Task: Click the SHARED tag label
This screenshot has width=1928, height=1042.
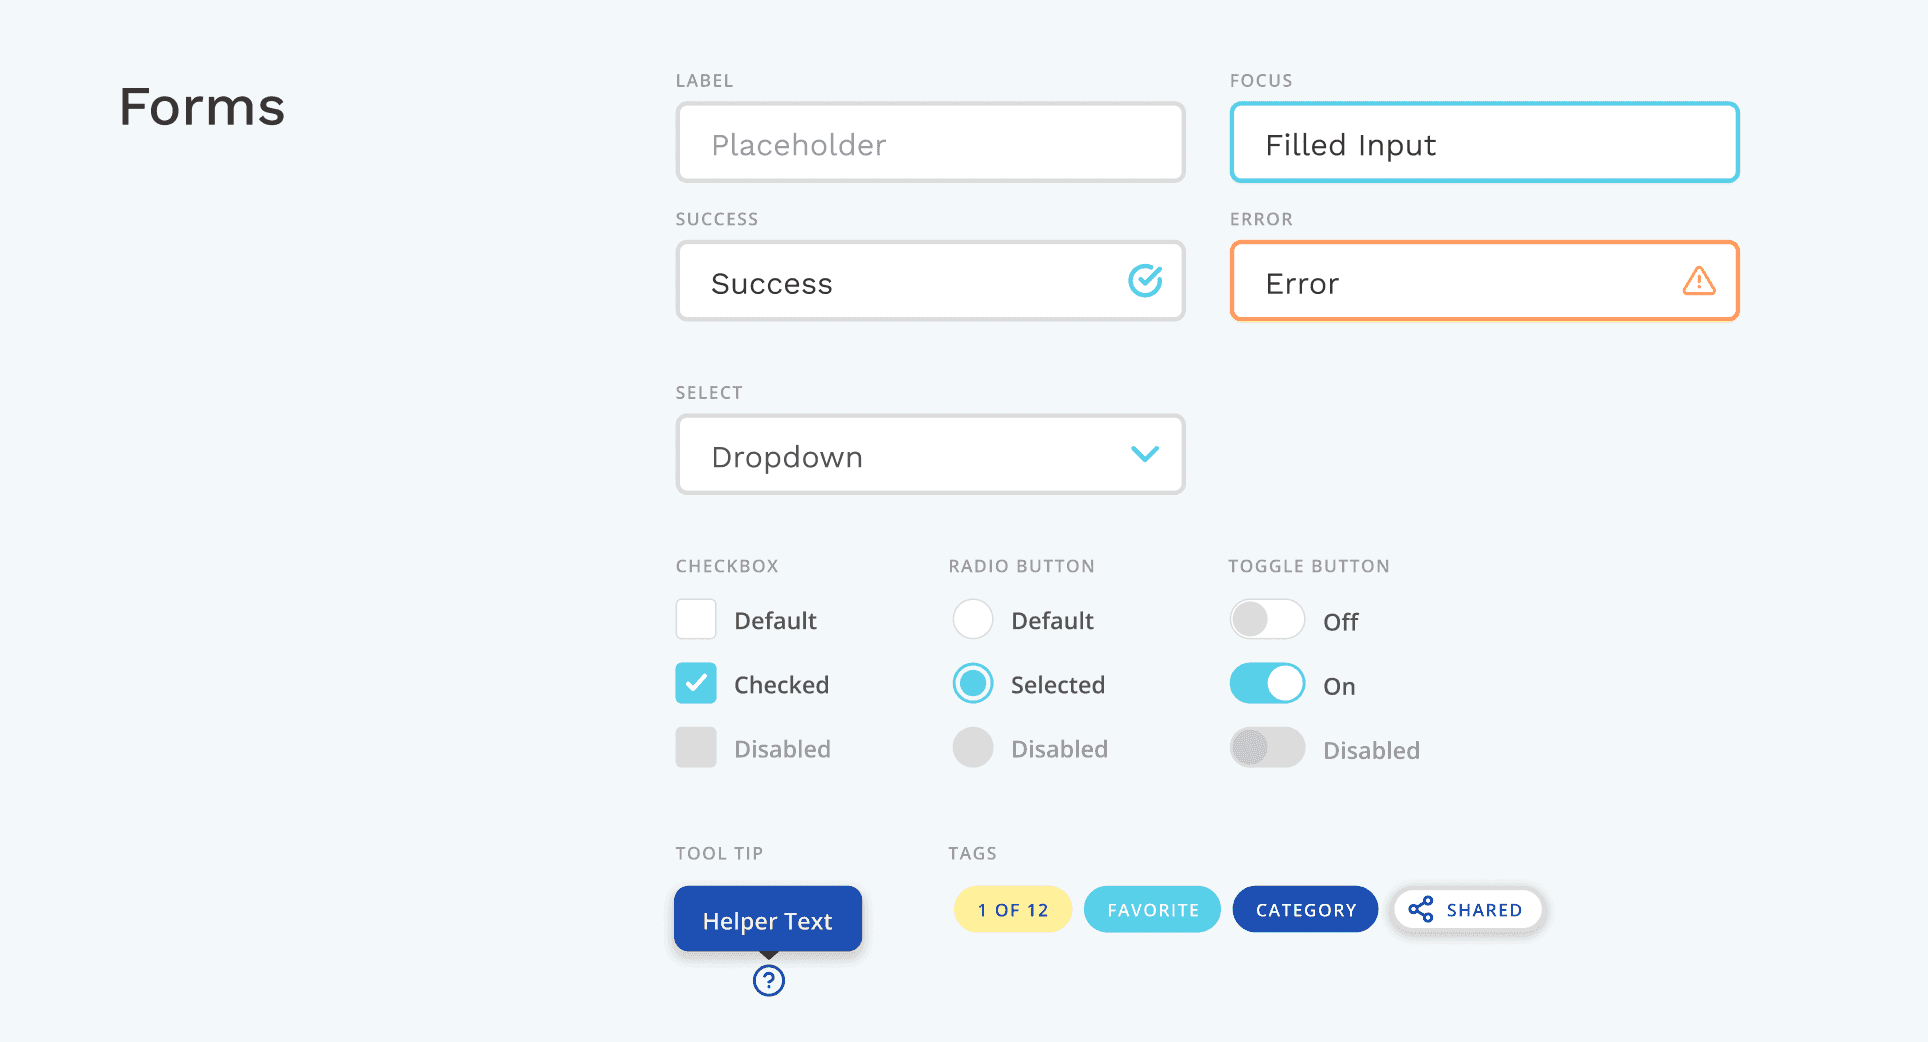Action: 1484,910
